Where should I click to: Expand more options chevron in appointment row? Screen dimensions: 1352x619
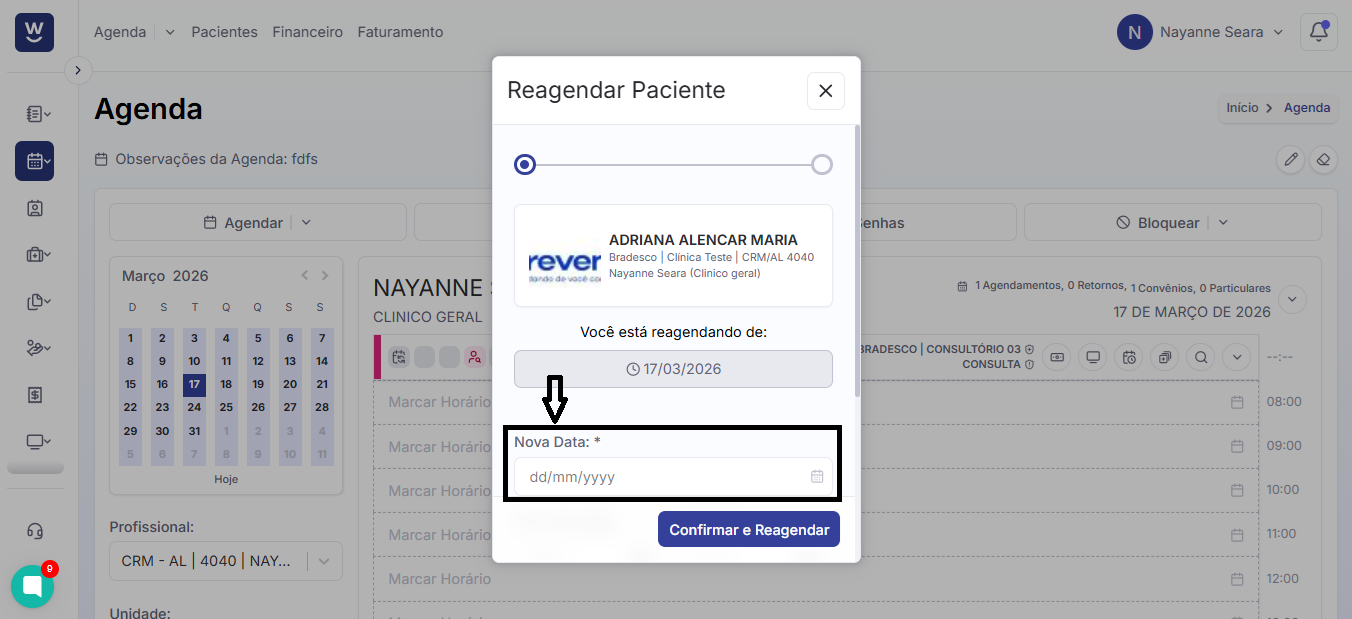click(1237, 357)
